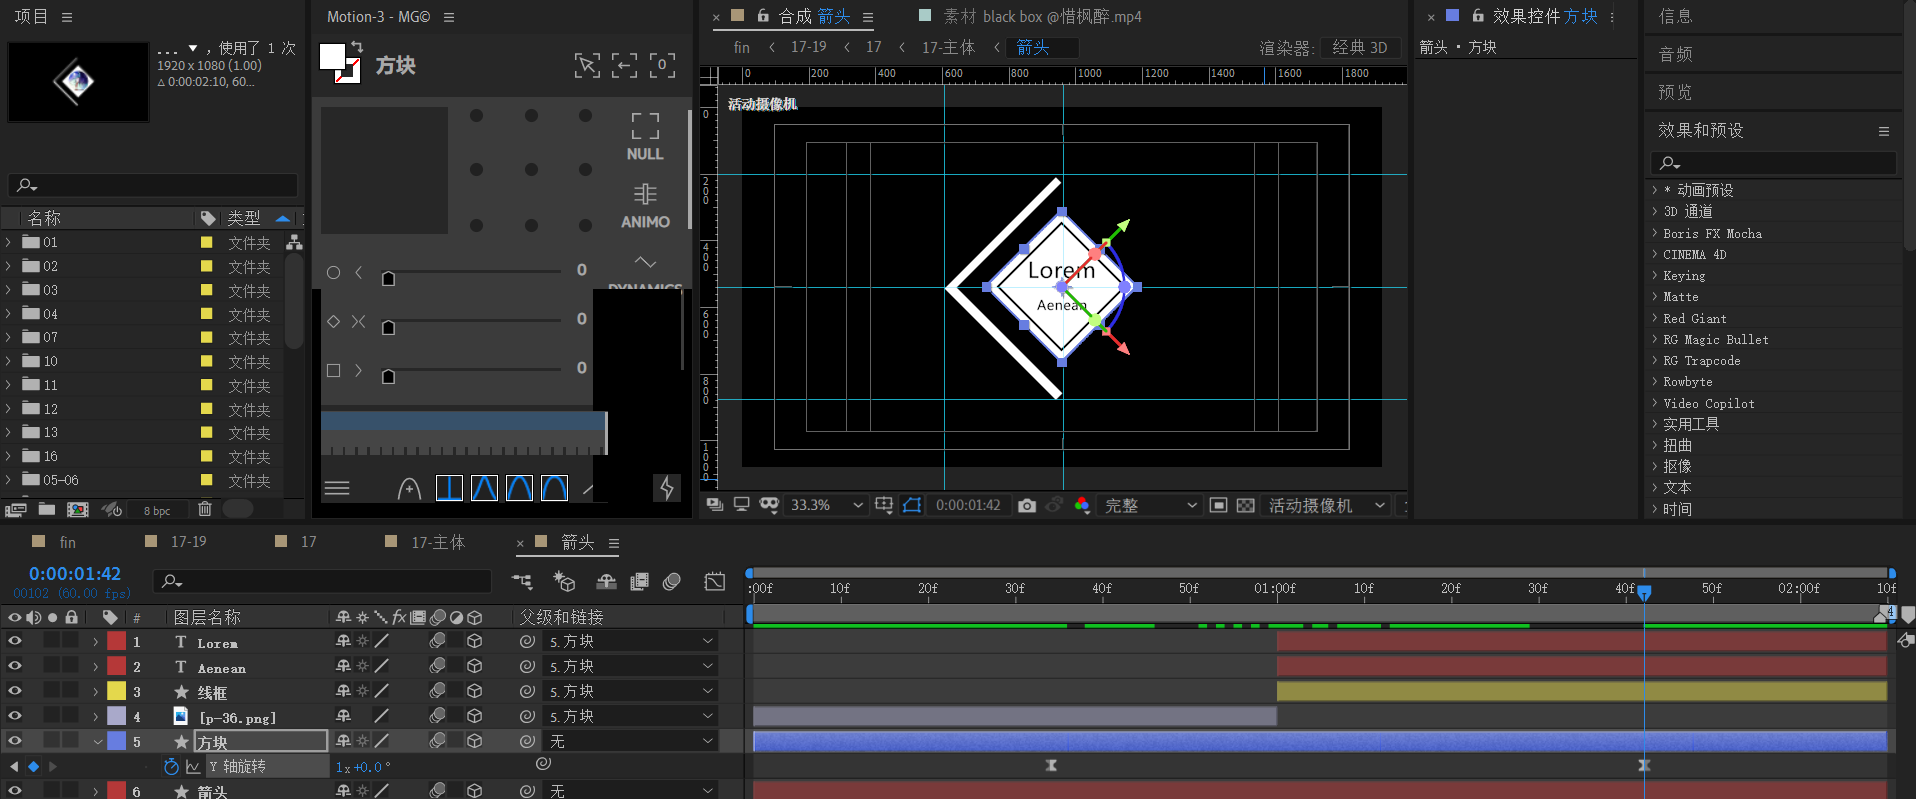The width and height of the screenshot is (1916, 799).
Task: Click the Project panel search field
Action: 153,185
